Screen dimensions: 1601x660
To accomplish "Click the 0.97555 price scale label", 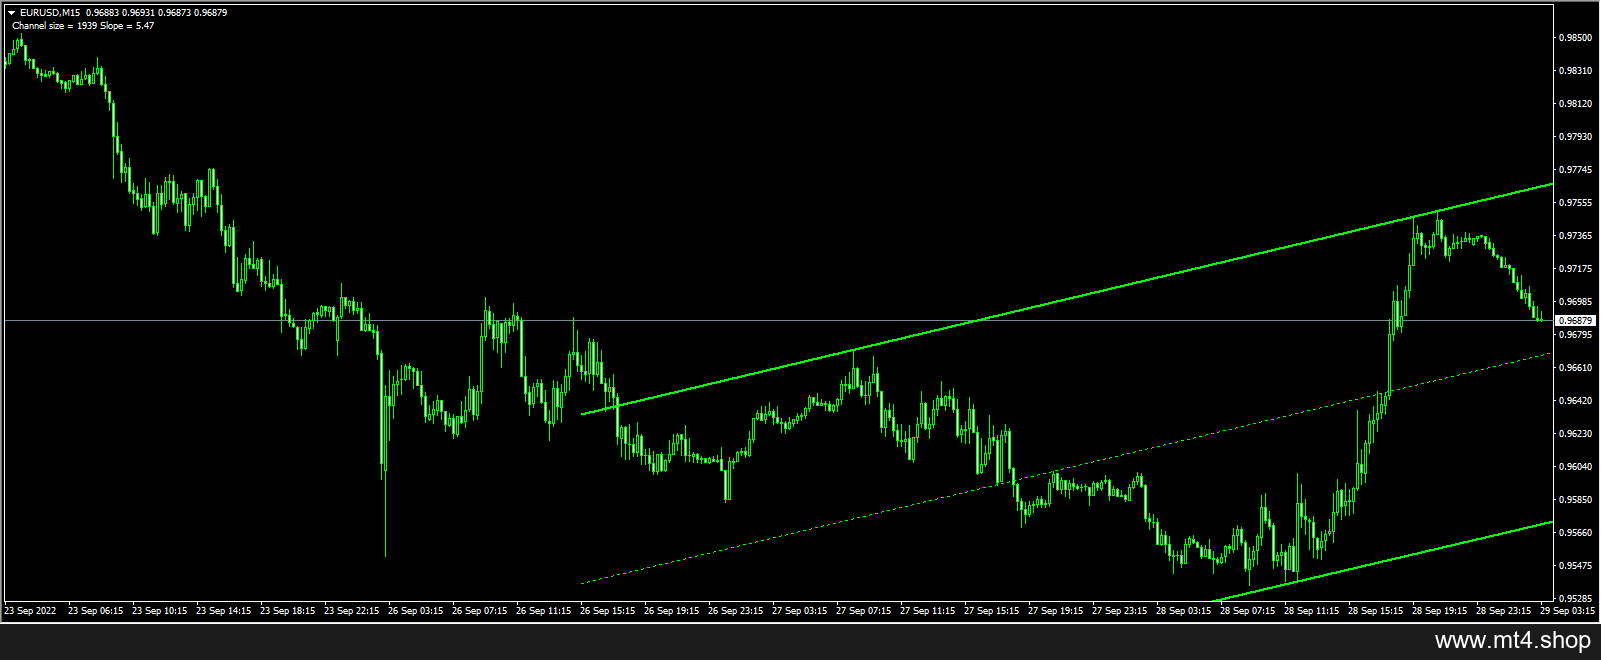I will click(1575, 203).
